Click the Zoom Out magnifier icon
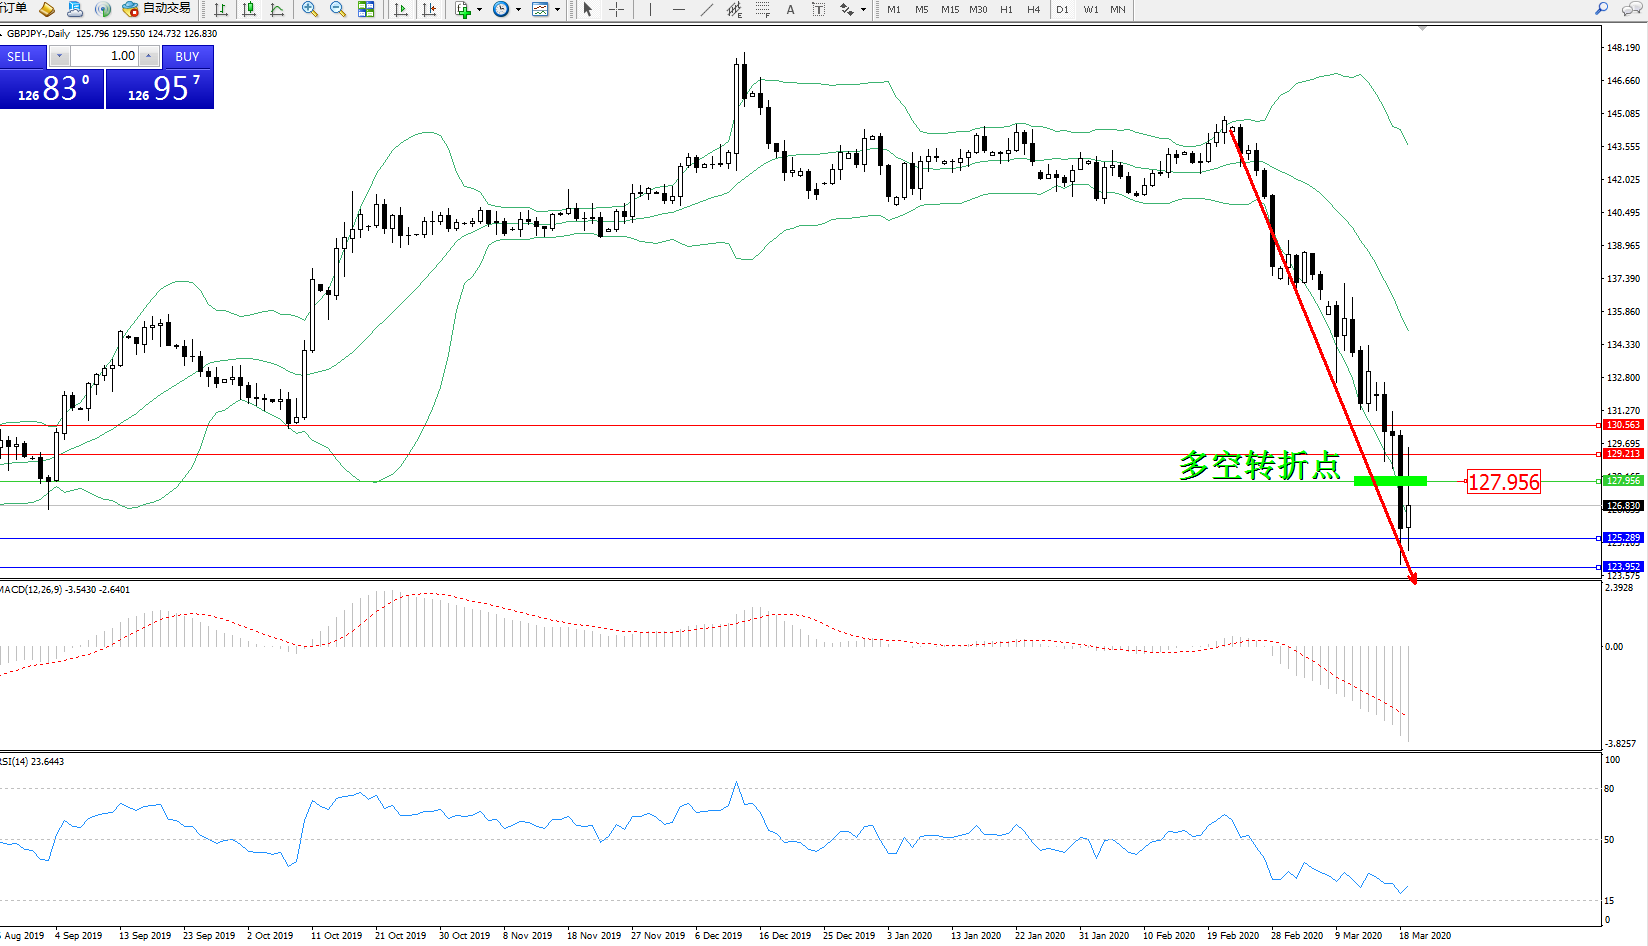The height and width of the screenshot is (946, 1648). point(338,9)
